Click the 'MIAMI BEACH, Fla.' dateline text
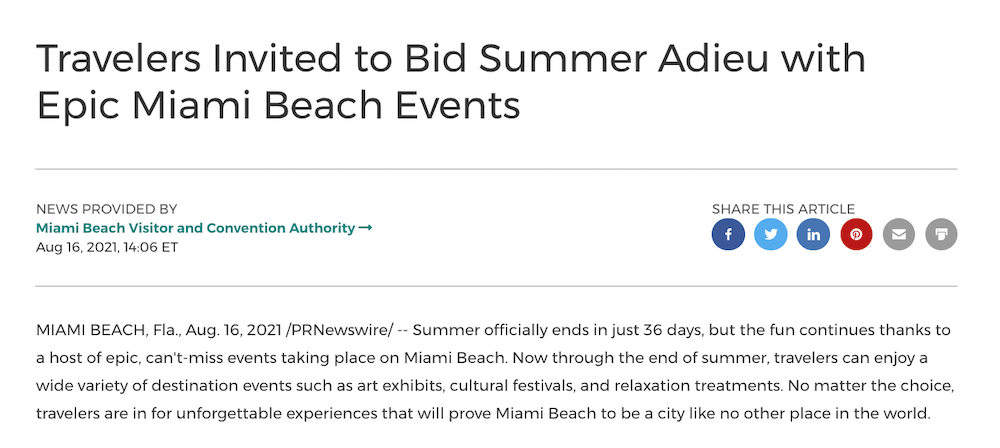Viewport: 1000px width, 448px height. click(x=109, y=331)
